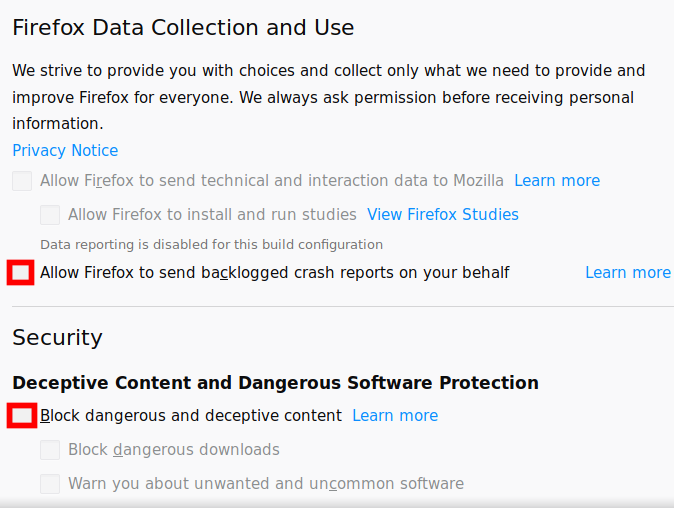Image resolution: width=674 pixels, height=508 pixels.
Task: Click the "Data reporting is disabled" note text
Action: 212,244
